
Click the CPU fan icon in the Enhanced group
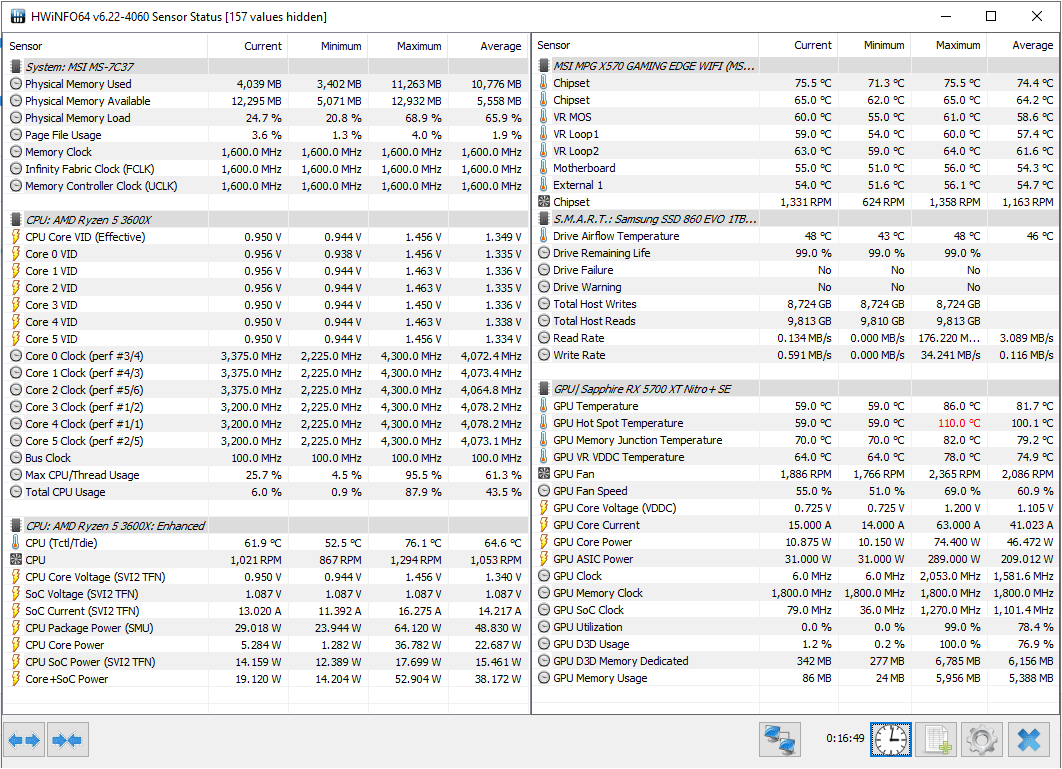(16, 560)
